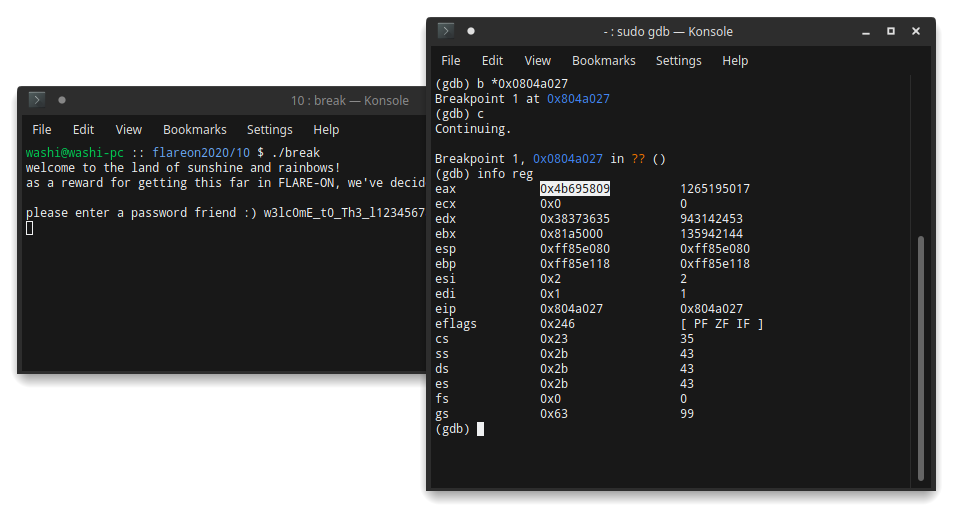Open Settings menu in gdb Konsole
Screen dimensions: 970x514
pos(679,61)
